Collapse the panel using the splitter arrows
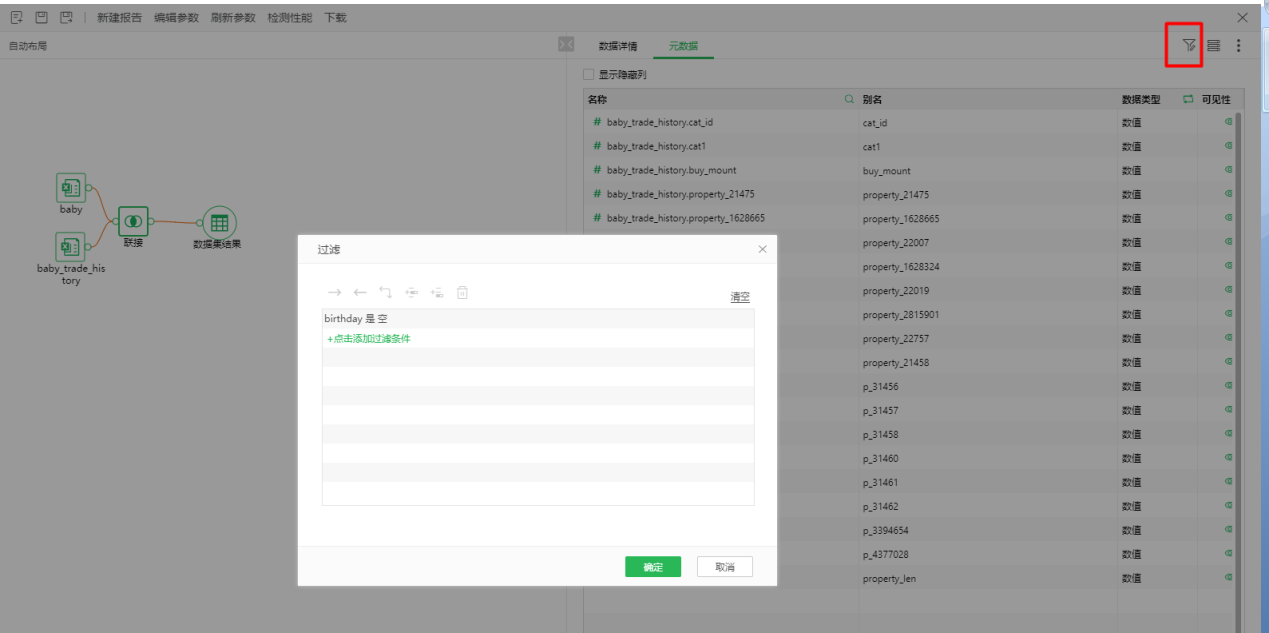 pyautogui.click(x=565, y=45)
